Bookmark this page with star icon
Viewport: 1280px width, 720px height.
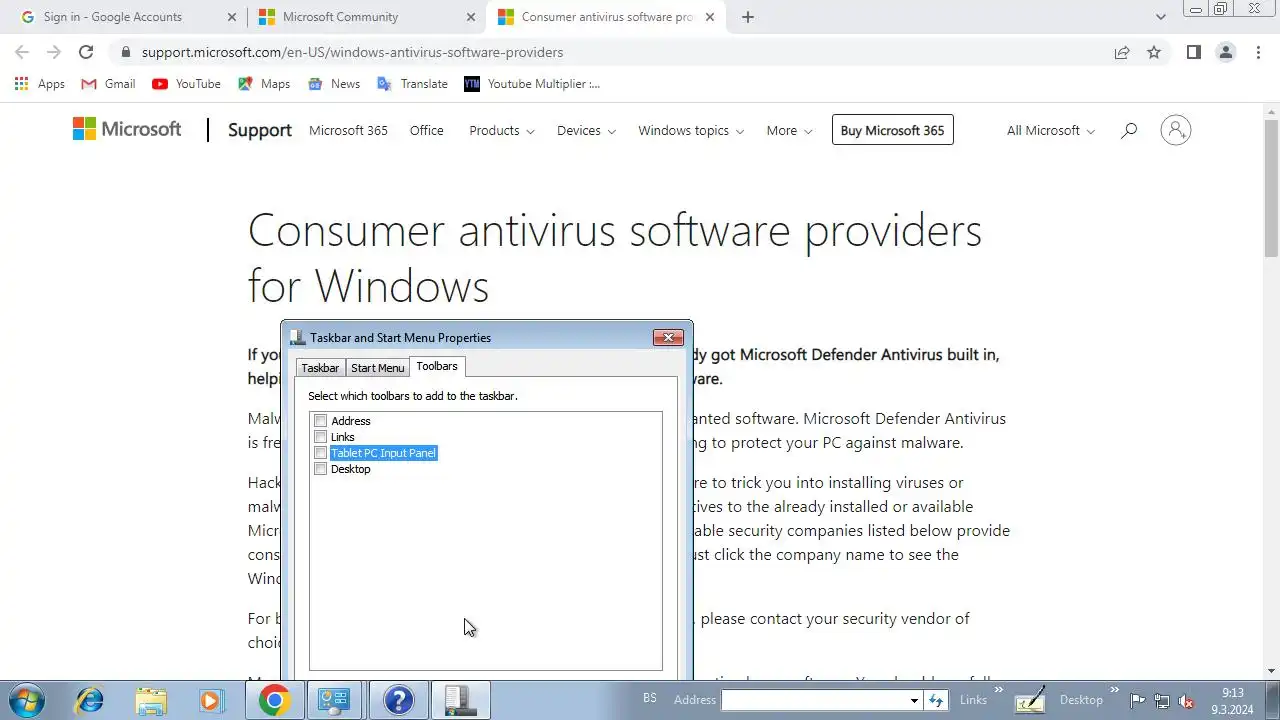(x=1154, y=52)
